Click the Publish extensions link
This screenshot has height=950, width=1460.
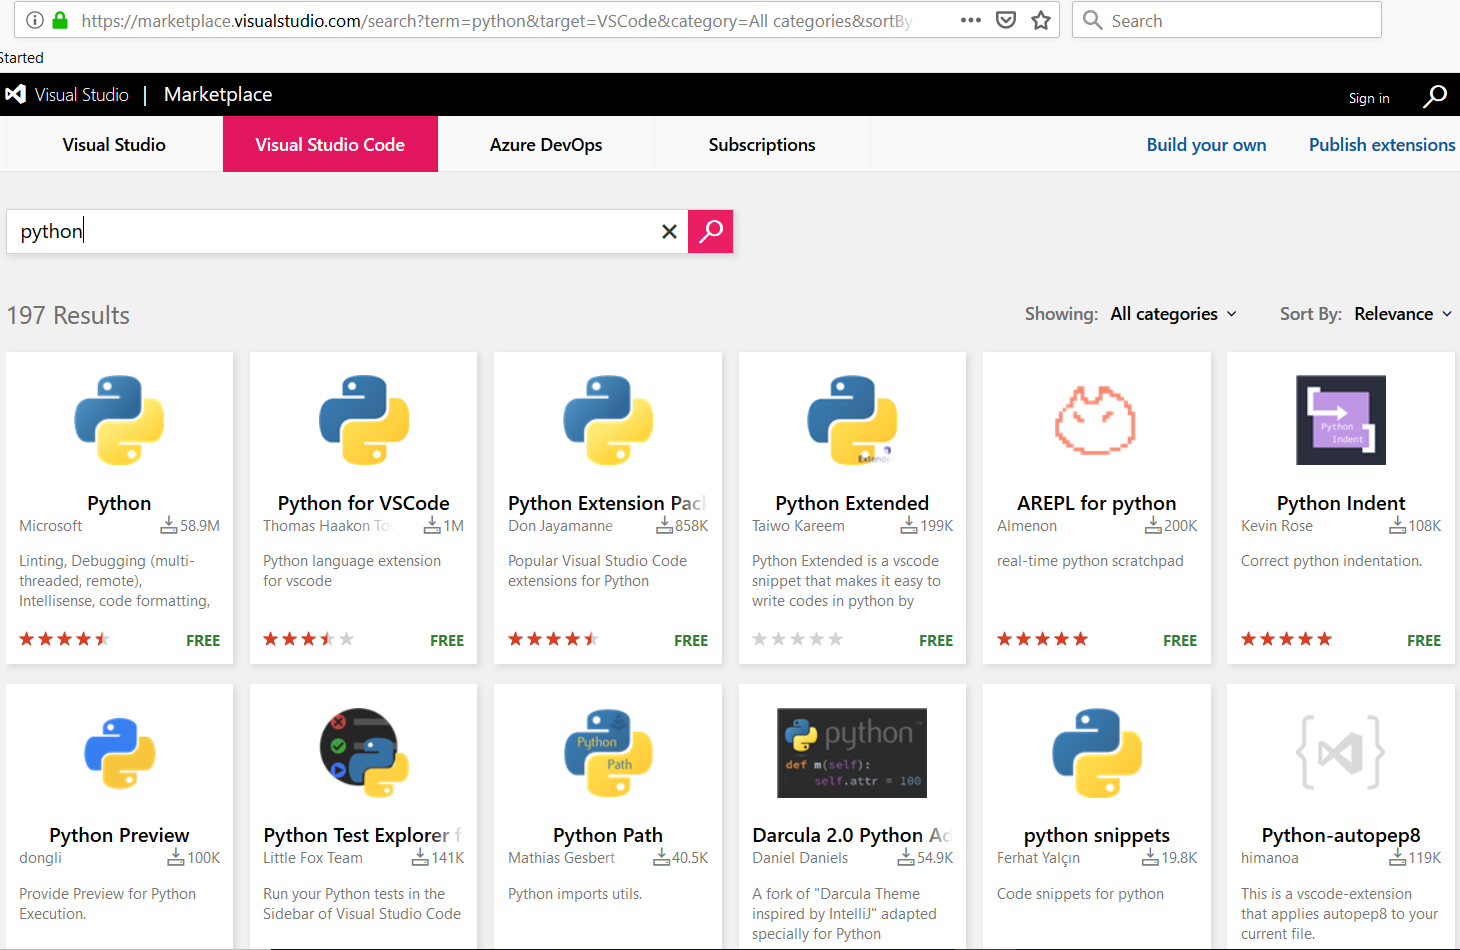tap(1382, 145)
